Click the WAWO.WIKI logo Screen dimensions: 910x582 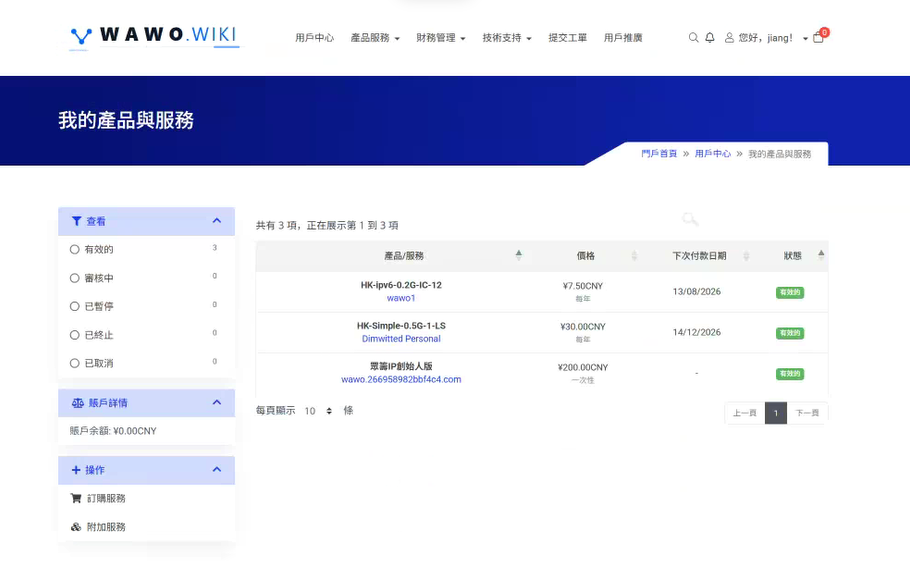(x=154, y=36)
